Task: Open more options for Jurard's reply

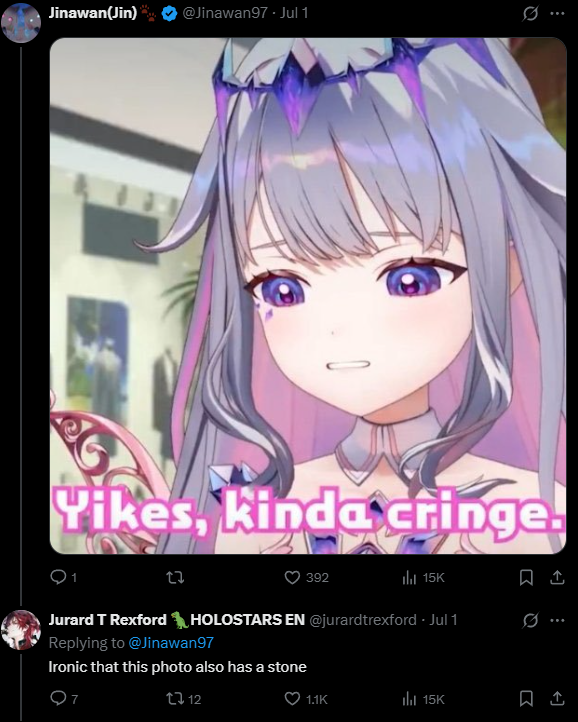Action: tap(557, 620)
